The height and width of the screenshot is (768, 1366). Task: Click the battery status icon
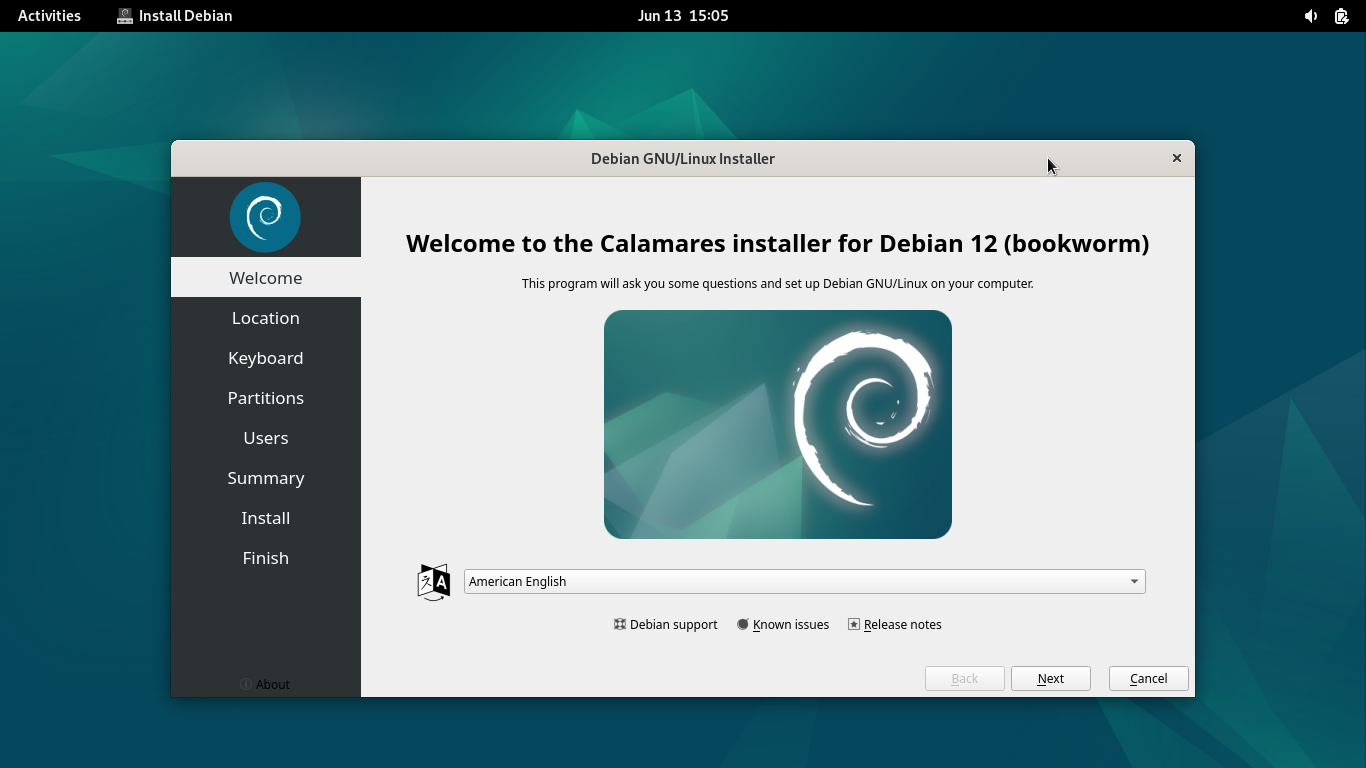click(x=1342, y=16)
